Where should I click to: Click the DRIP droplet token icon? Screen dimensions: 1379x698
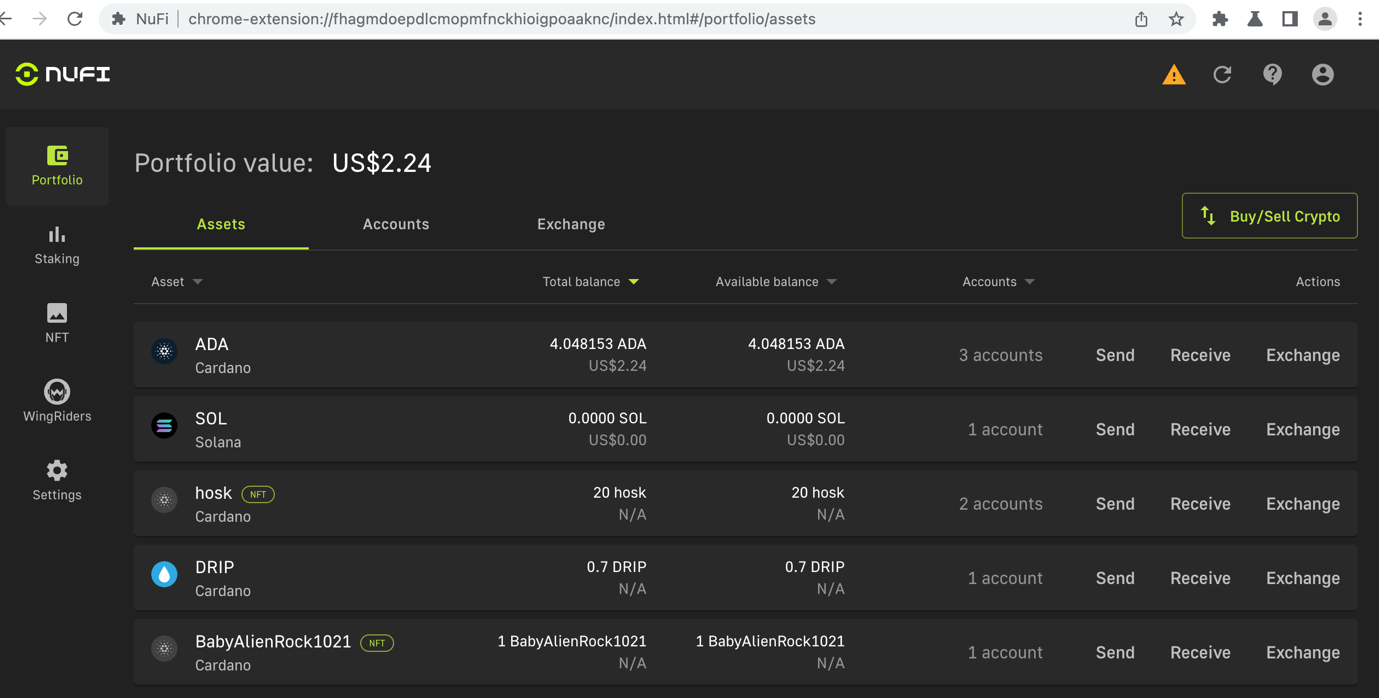(164, 574)
